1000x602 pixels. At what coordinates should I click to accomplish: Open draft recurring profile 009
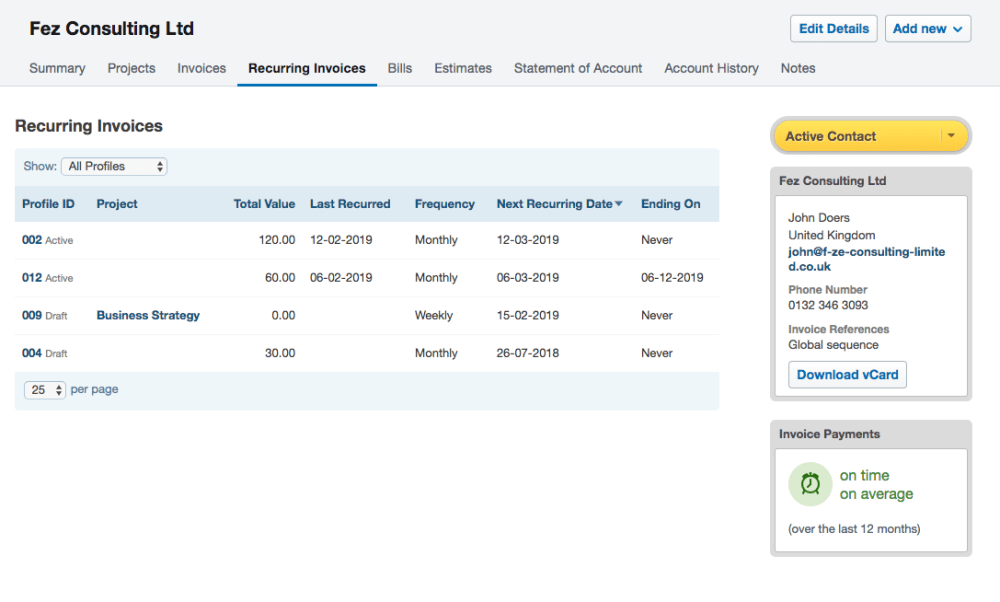coord(30,315)
